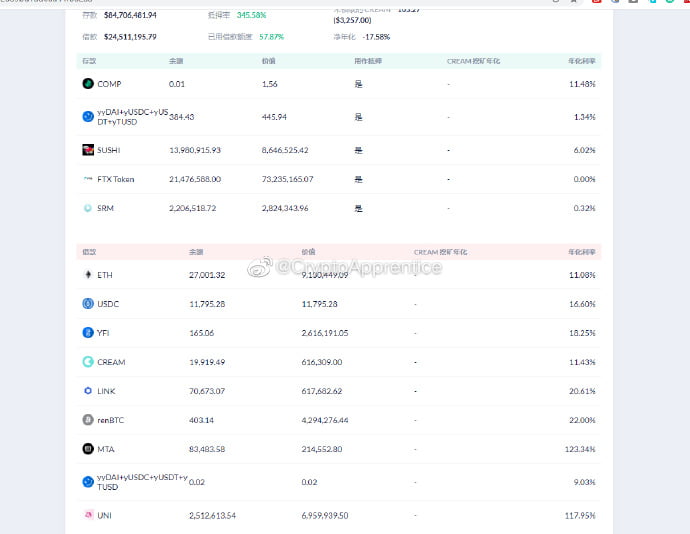Select the USDC borrow row label
This screenshot has width=690, height=534.
[108, 304]
